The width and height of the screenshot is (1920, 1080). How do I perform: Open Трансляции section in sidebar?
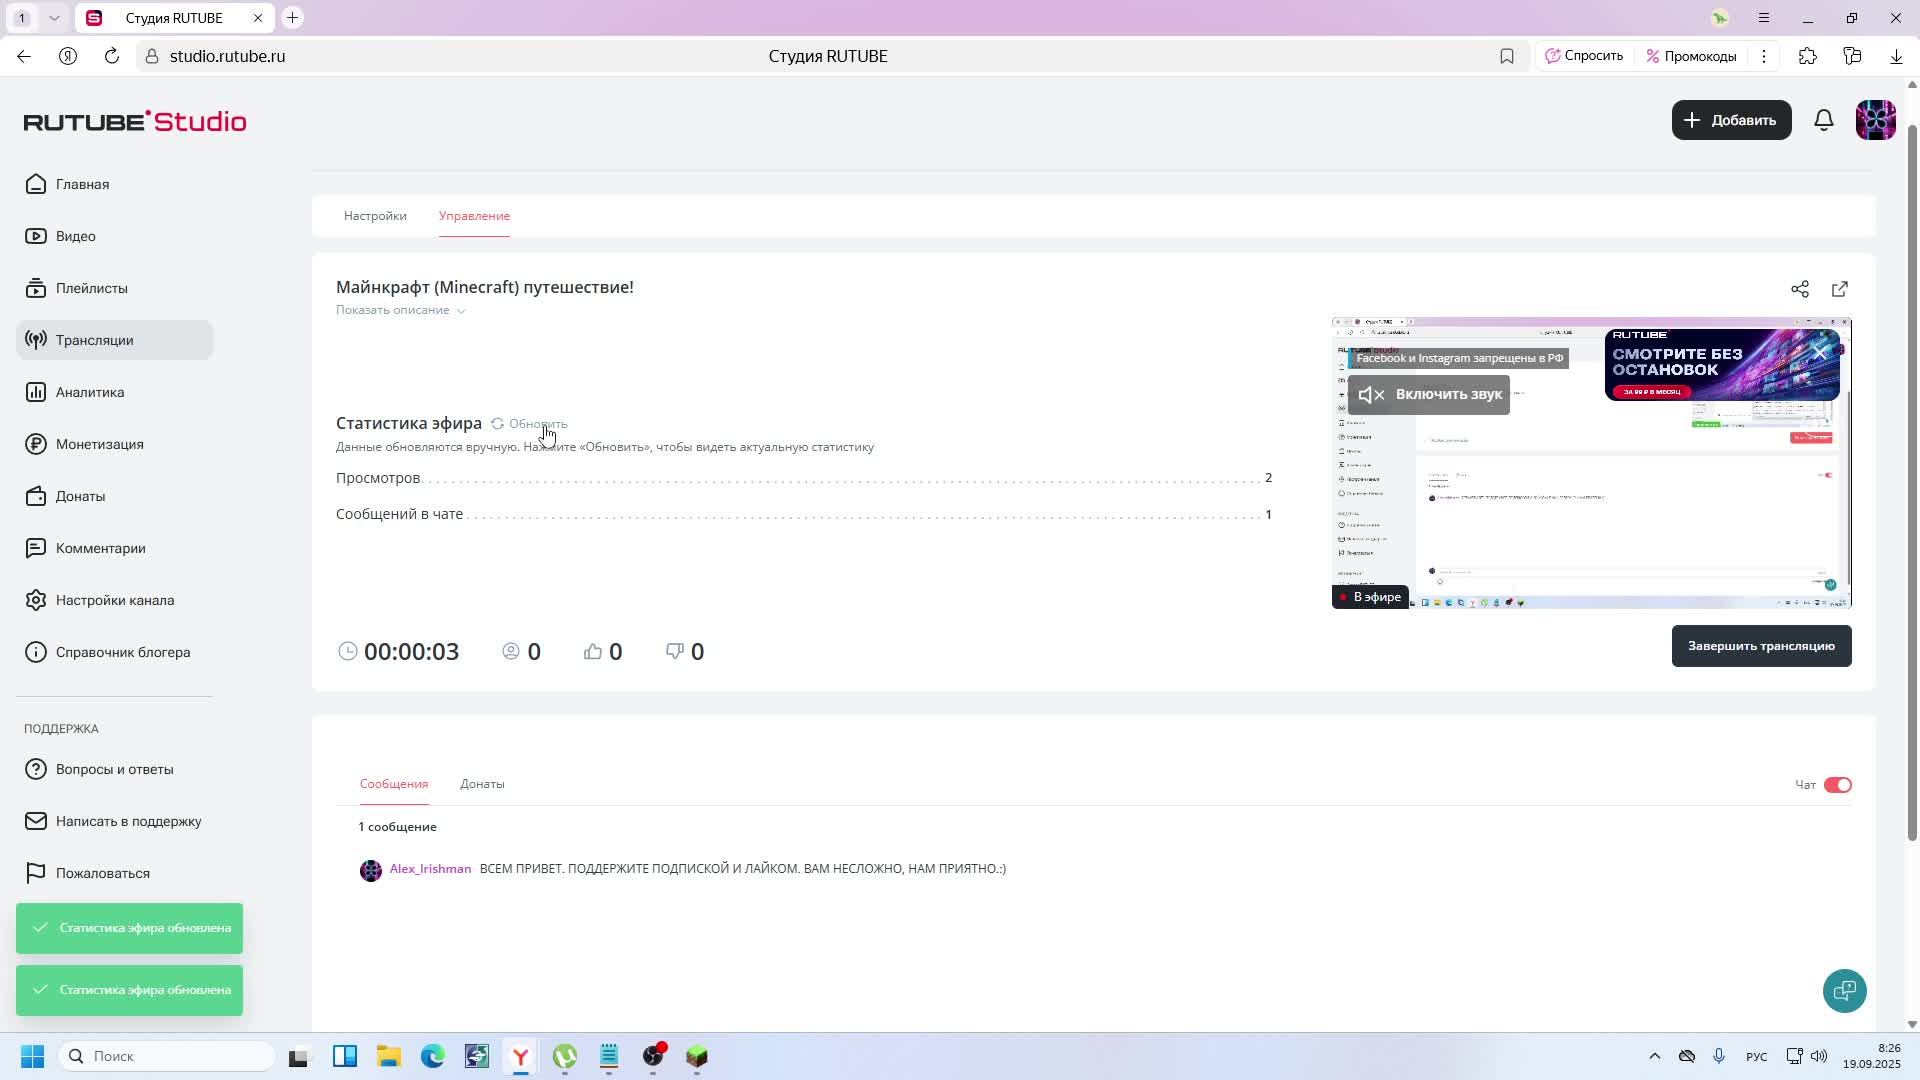click(94, 340)
